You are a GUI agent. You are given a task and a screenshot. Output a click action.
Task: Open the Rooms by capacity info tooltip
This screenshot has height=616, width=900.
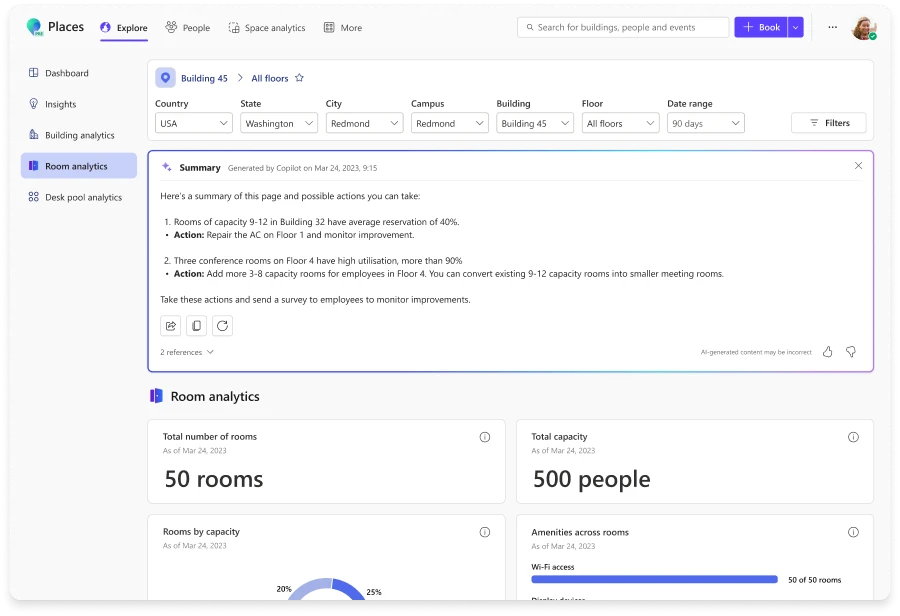pos(485,532)
